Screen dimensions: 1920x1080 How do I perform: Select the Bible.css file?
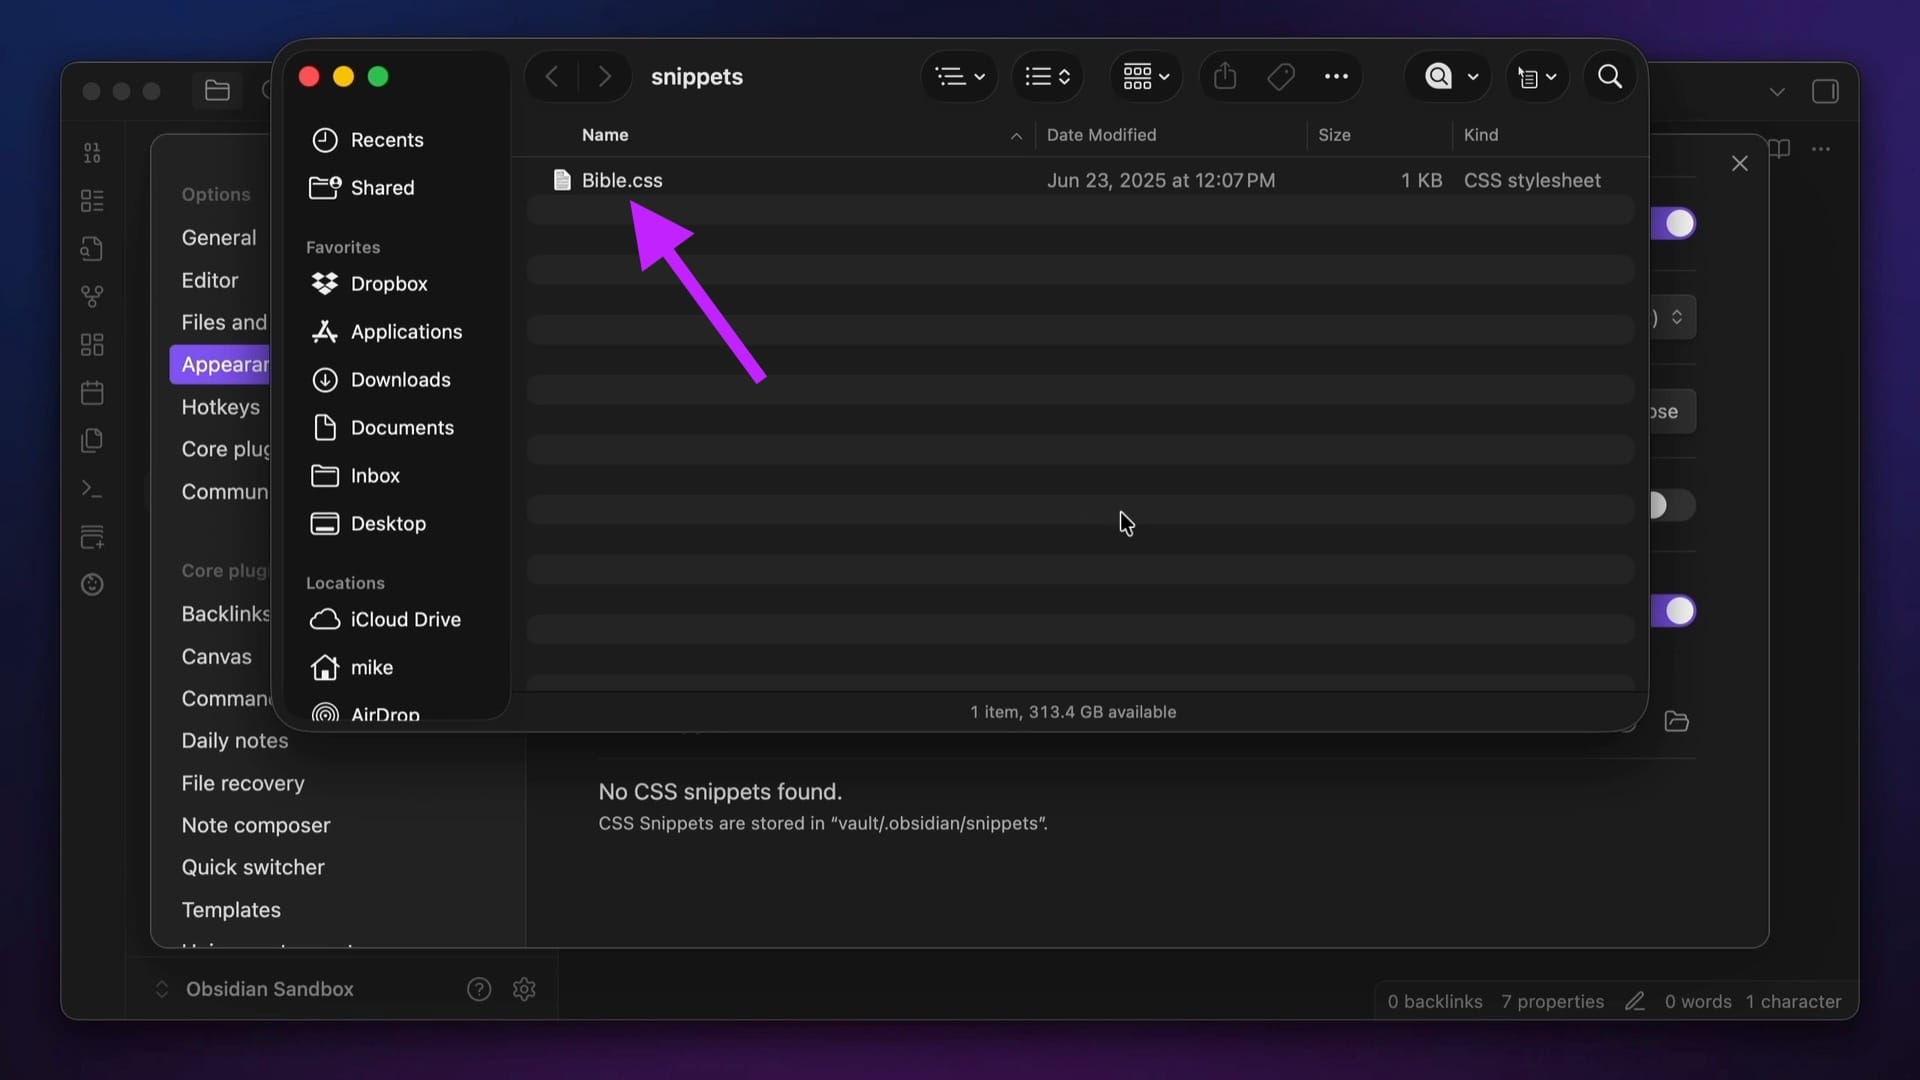(622, 181)
